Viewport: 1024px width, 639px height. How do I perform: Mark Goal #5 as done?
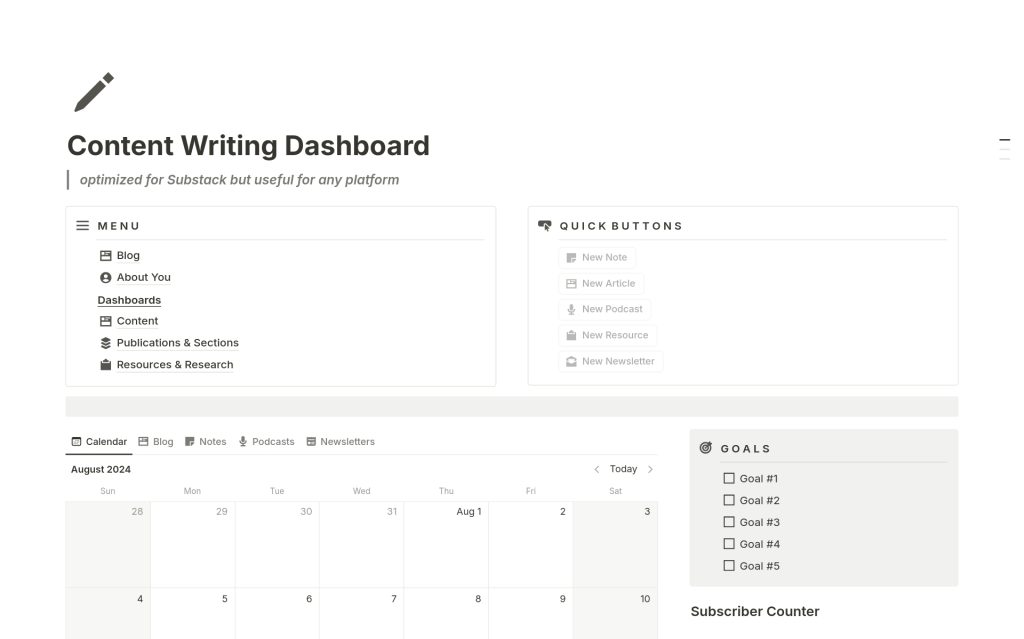(x=729, y=566)
